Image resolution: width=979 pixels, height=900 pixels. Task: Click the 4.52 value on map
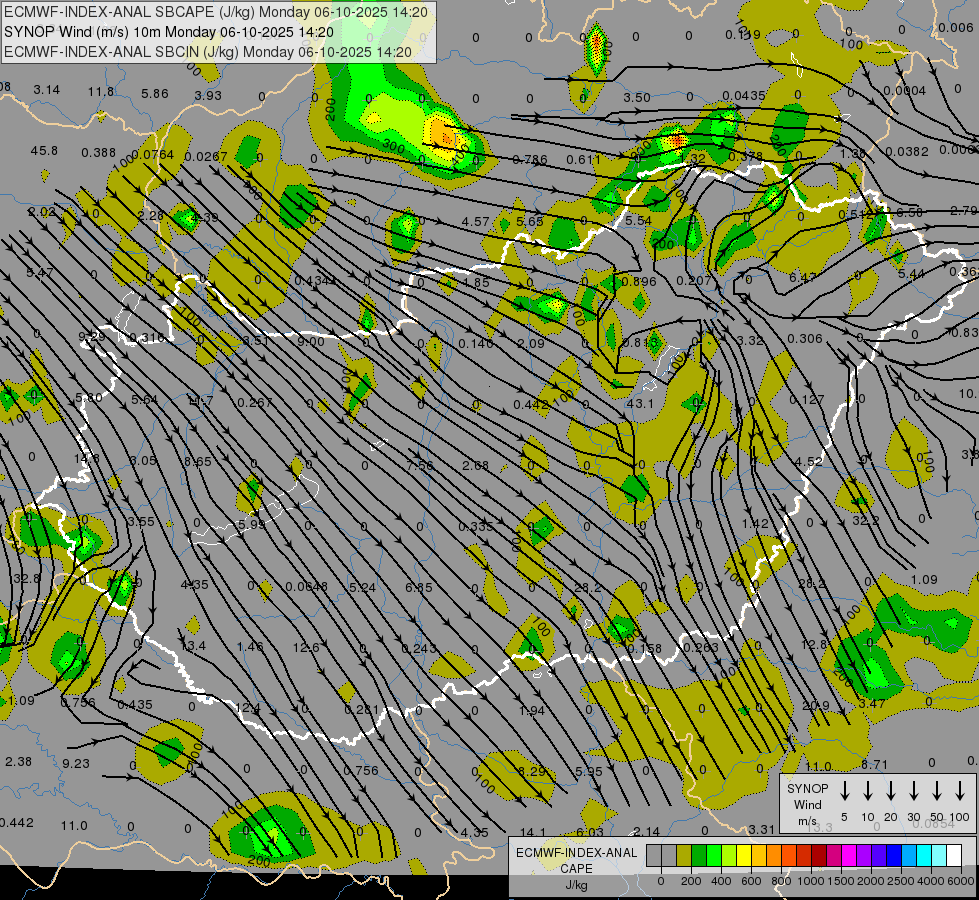[x=809, y=462]
